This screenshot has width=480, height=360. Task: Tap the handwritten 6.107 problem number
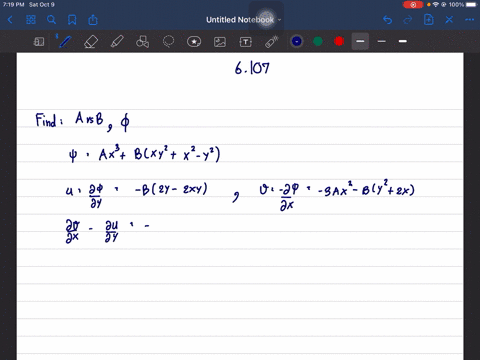[x=252, y=68]
